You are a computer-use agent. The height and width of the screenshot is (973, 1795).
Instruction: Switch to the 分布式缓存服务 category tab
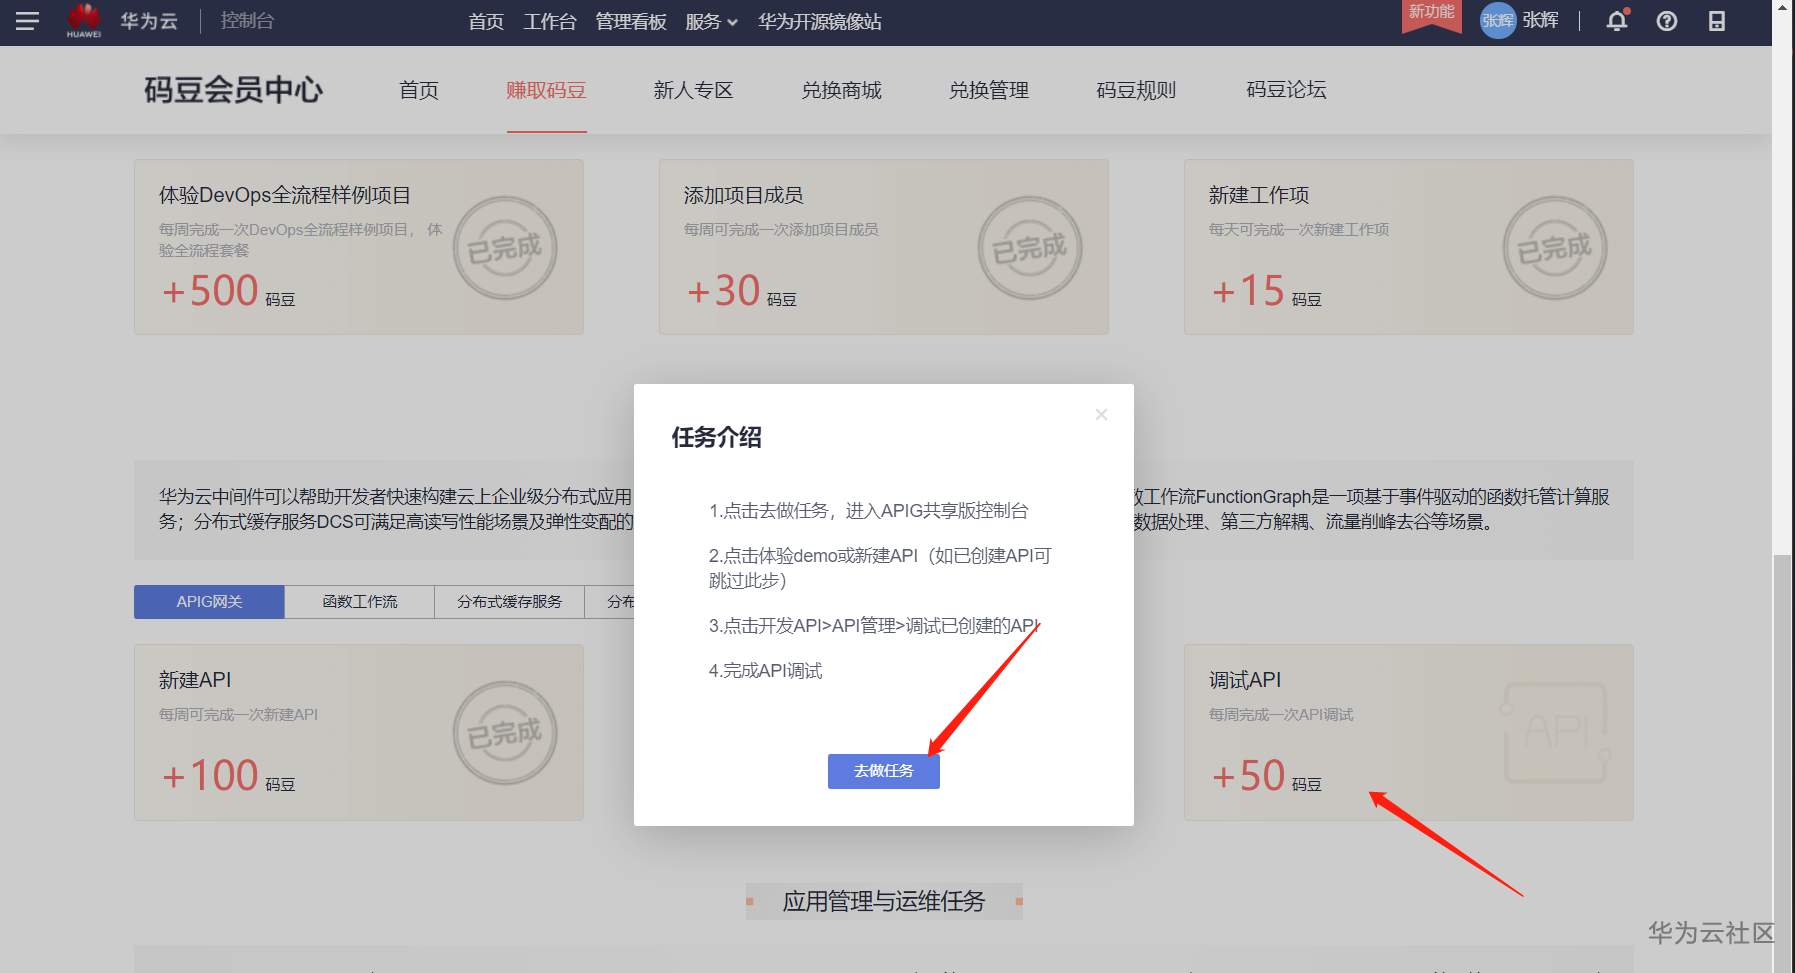click(x=510, y=602)
